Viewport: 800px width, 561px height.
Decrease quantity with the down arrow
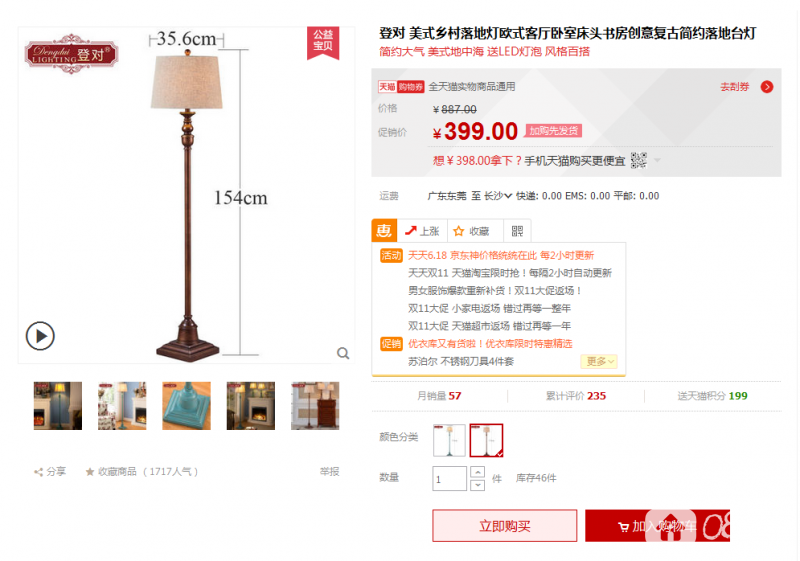tap(477, 484)
